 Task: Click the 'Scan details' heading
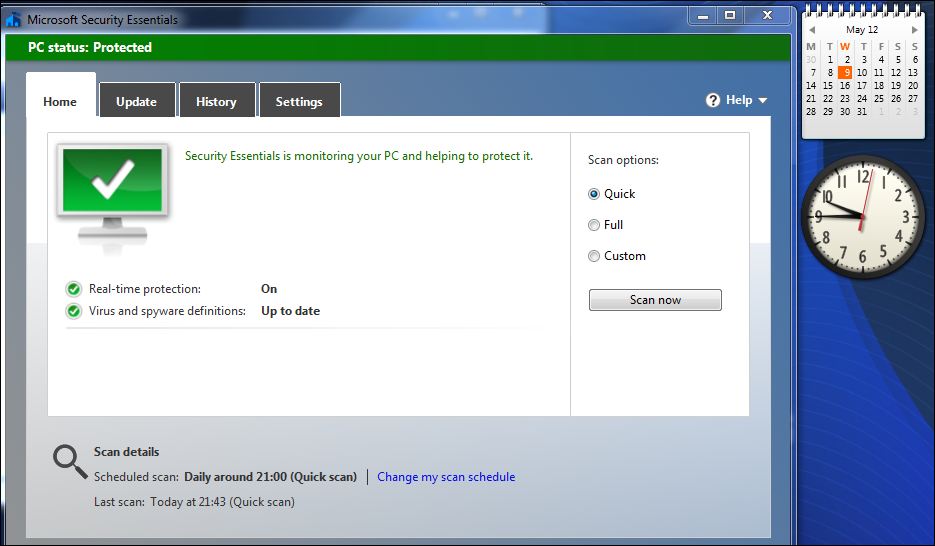tap(126, 452)
